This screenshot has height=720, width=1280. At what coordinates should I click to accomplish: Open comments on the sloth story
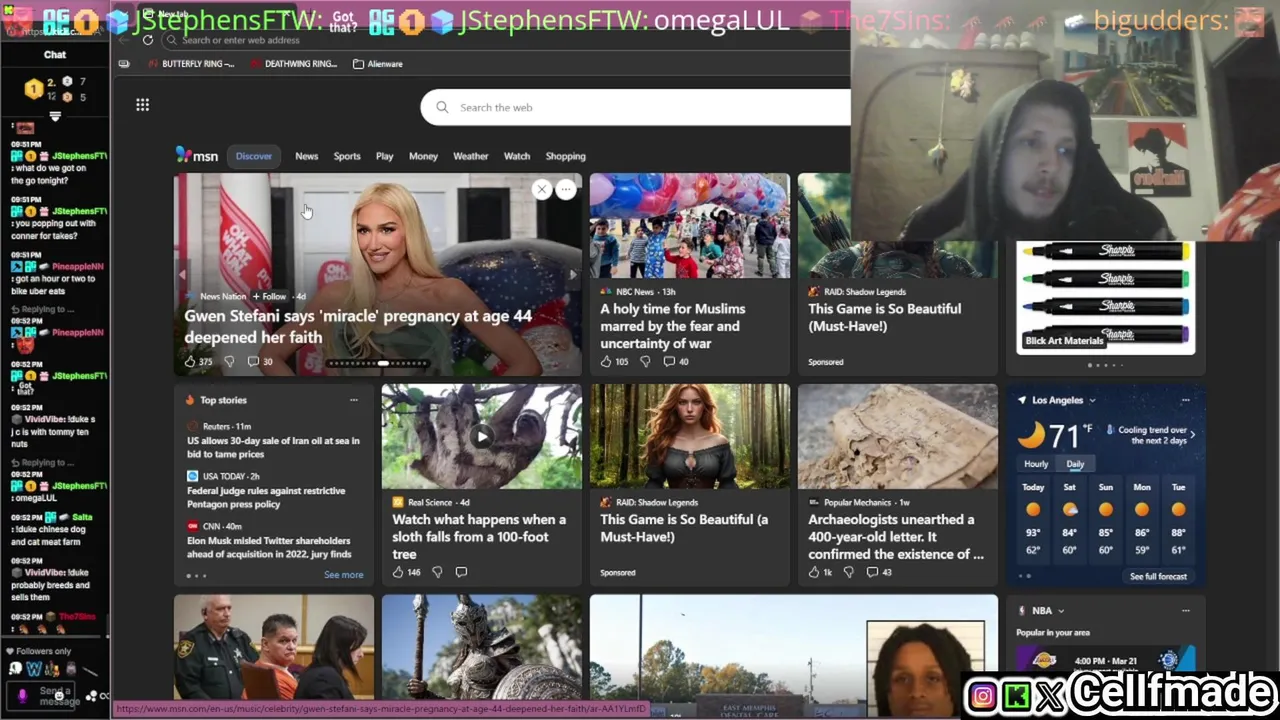pyautogui.click(x=461, y=572)
